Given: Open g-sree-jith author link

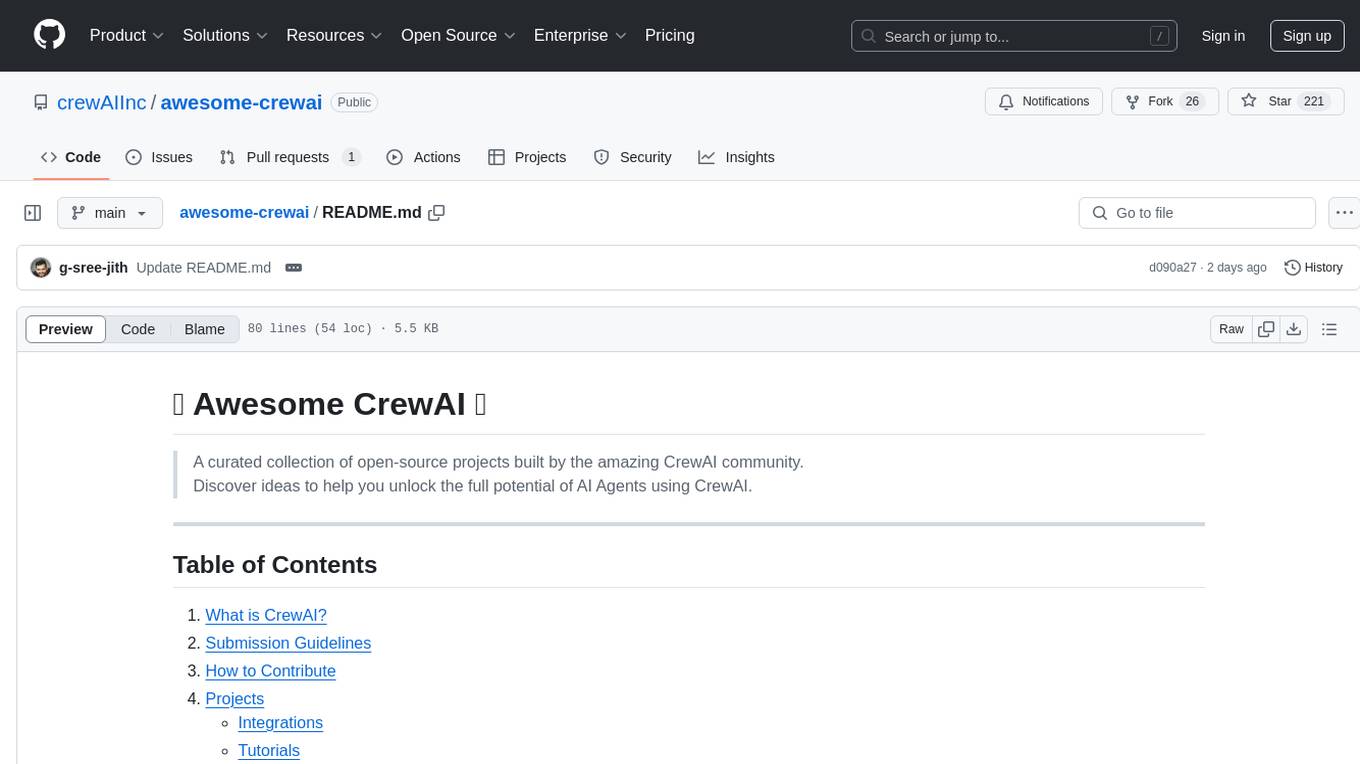Looking at the screenshot, I should click(x=93, y=268).
